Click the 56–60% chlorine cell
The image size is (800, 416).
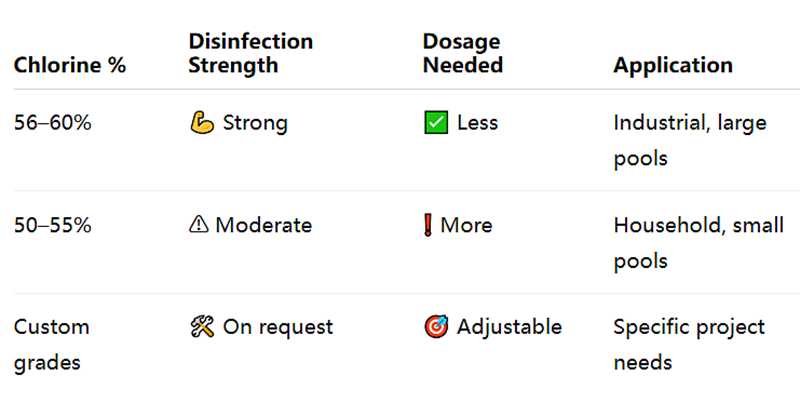(x=53, y=123)
